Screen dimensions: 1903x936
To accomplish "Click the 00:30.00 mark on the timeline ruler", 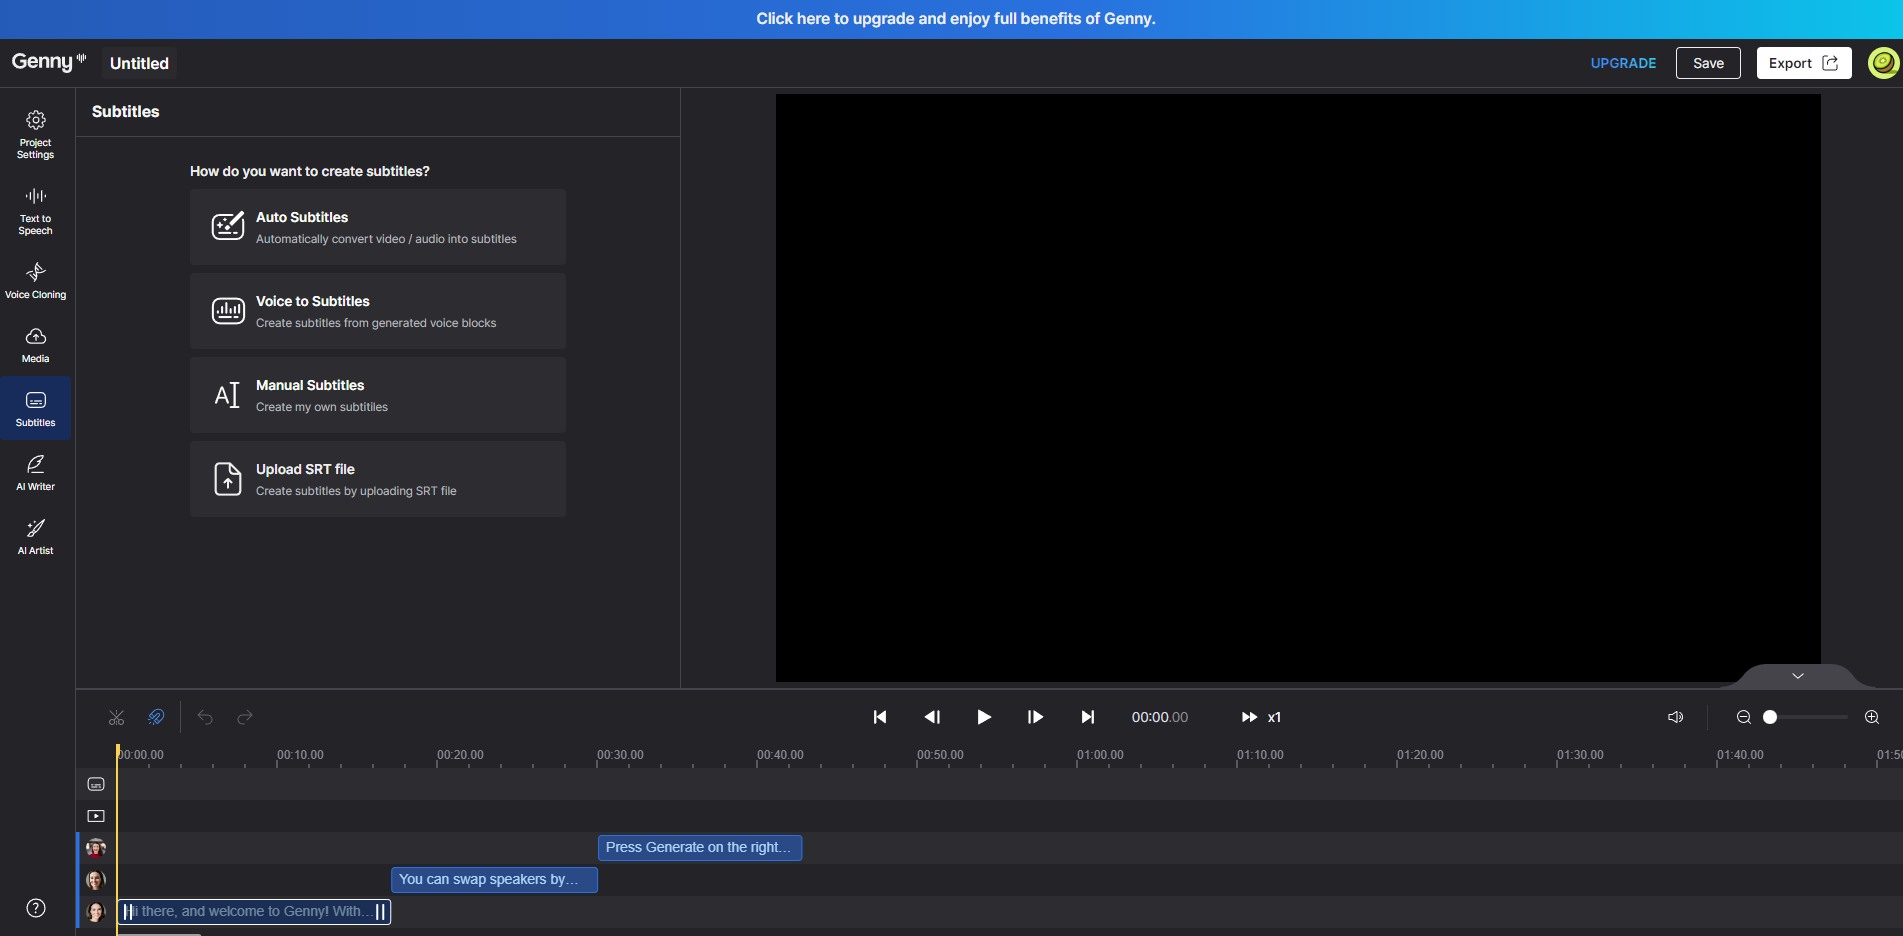I will [620, 755].
